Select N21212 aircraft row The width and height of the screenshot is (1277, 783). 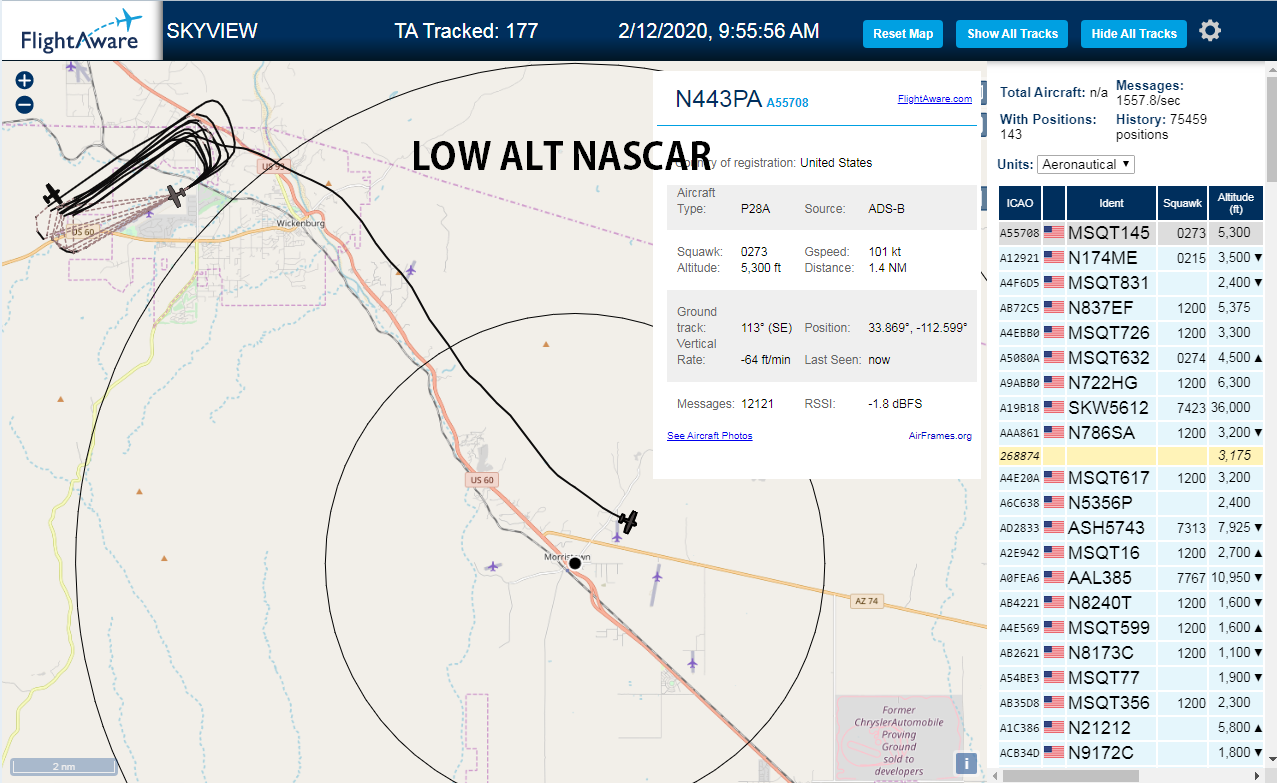click(x=1131, y=728)
